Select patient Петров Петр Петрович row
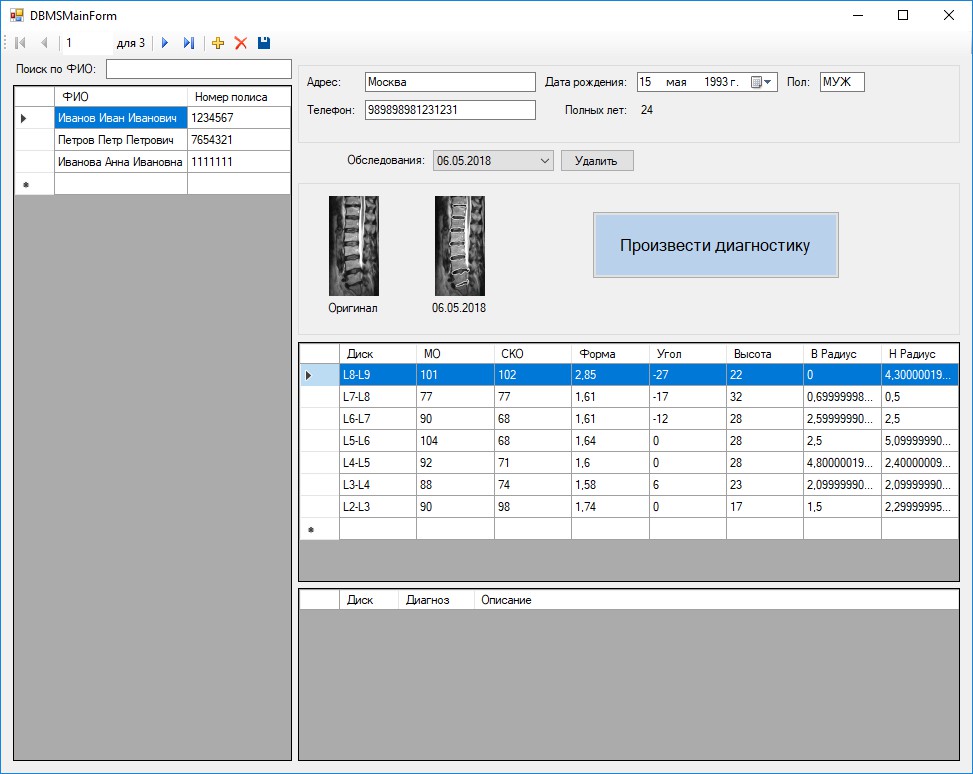Viewport: 973px width, 774px height. coord(120,140)
